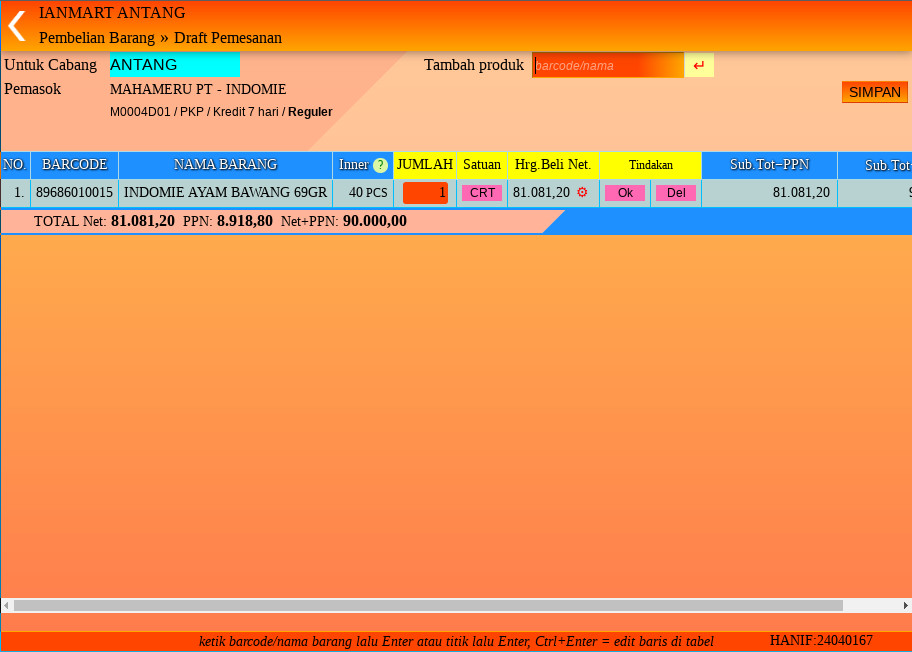The width and height of the screenshot is (912, 652).
Task: Click the Sub.Tot-PPN column header
Action: [769, 165]
